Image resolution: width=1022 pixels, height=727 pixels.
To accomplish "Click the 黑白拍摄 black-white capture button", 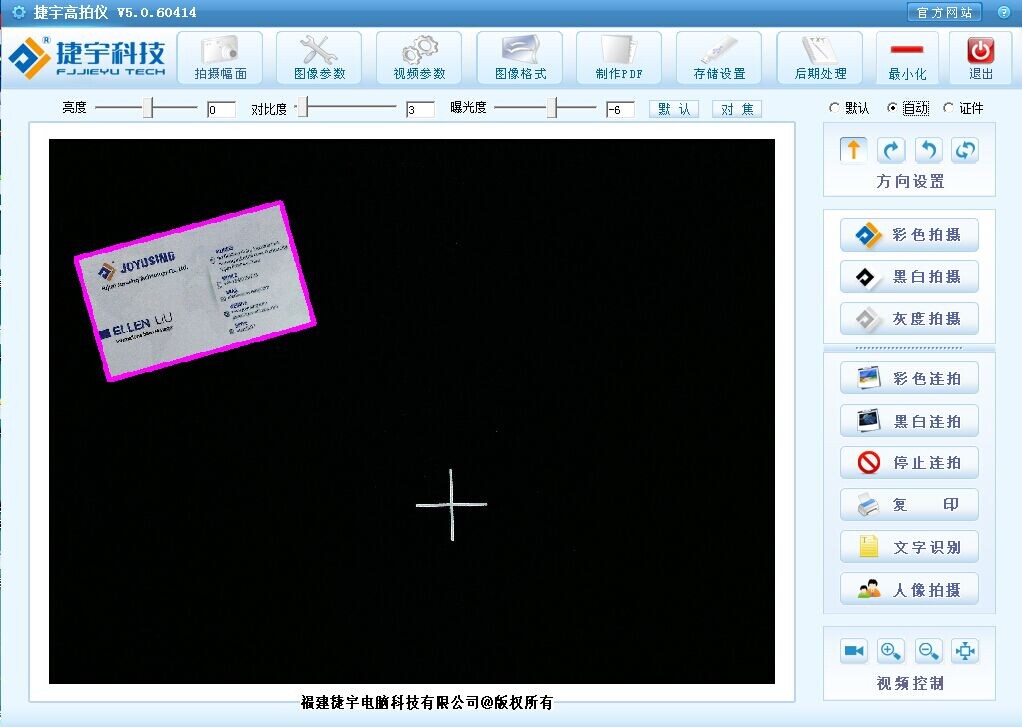I will [x=909, y=277].
